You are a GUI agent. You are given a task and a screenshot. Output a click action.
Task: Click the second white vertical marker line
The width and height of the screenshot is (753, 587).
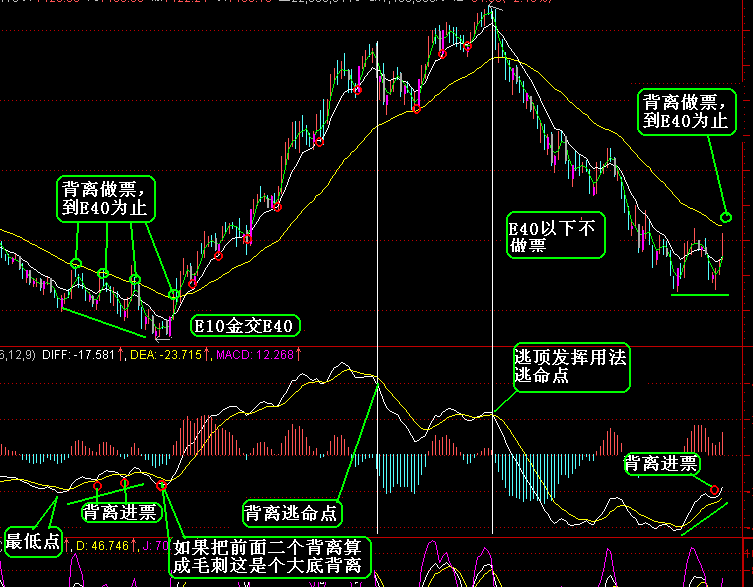click(492, 269)
